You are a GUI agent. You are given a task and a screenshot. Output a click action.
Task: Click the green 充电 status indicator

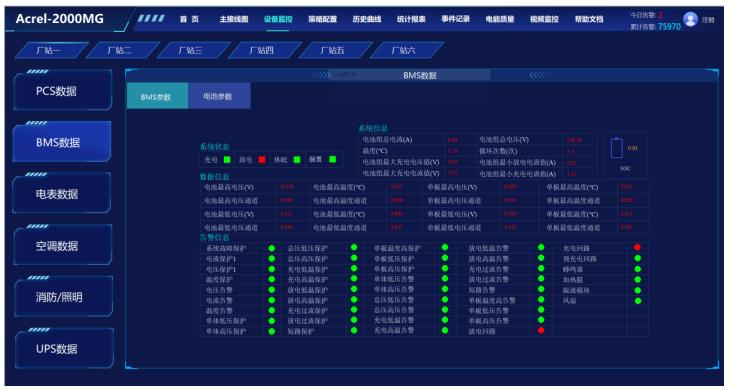227,160
